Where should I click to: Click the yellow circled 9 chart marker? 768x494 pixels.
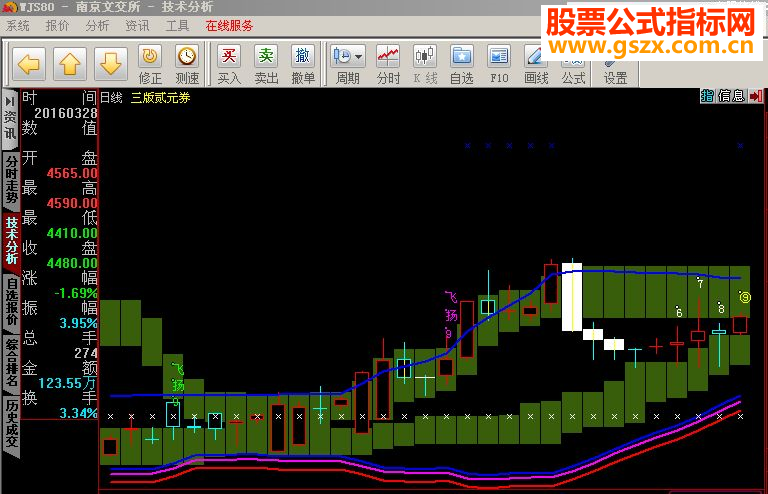pyautogui.click(x=744, y=297)
